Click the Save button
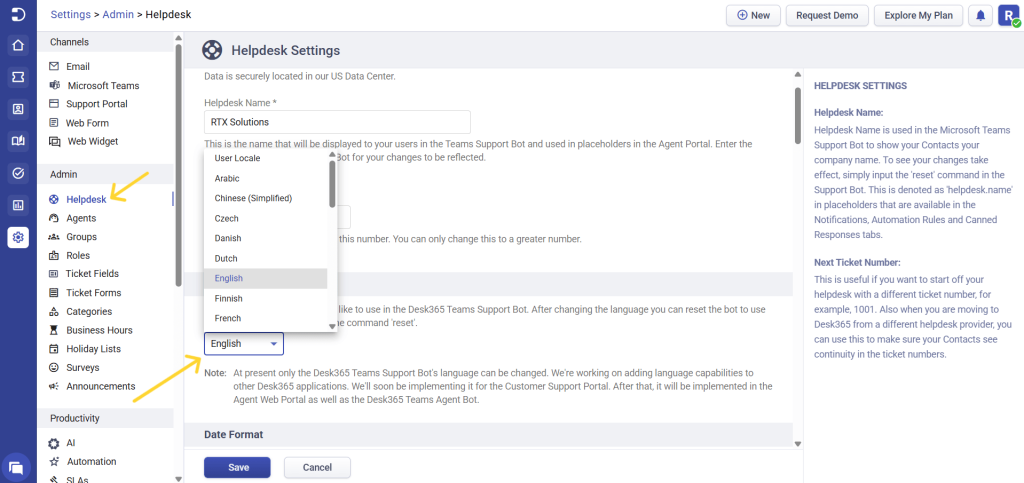 238,467
